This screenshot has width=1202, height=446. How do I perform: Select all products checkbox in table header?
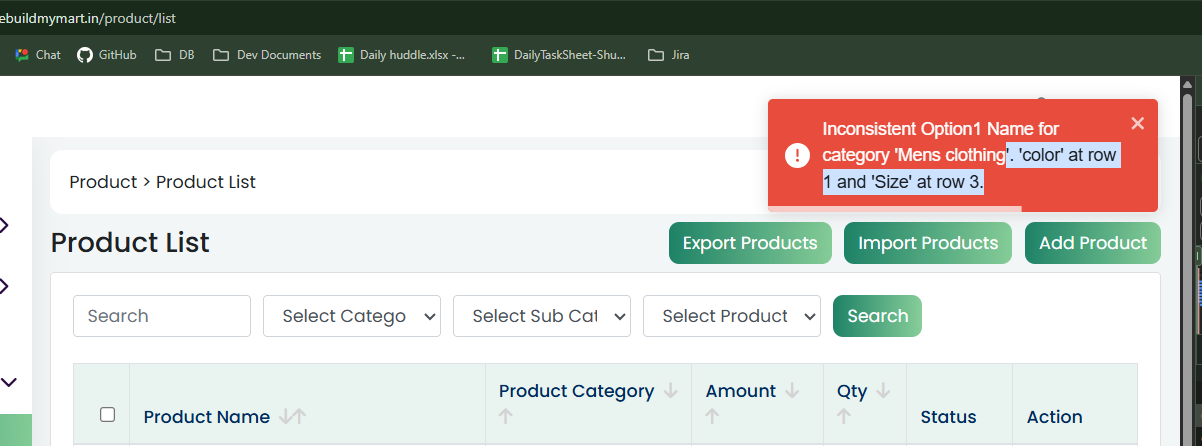pos(108,414)
